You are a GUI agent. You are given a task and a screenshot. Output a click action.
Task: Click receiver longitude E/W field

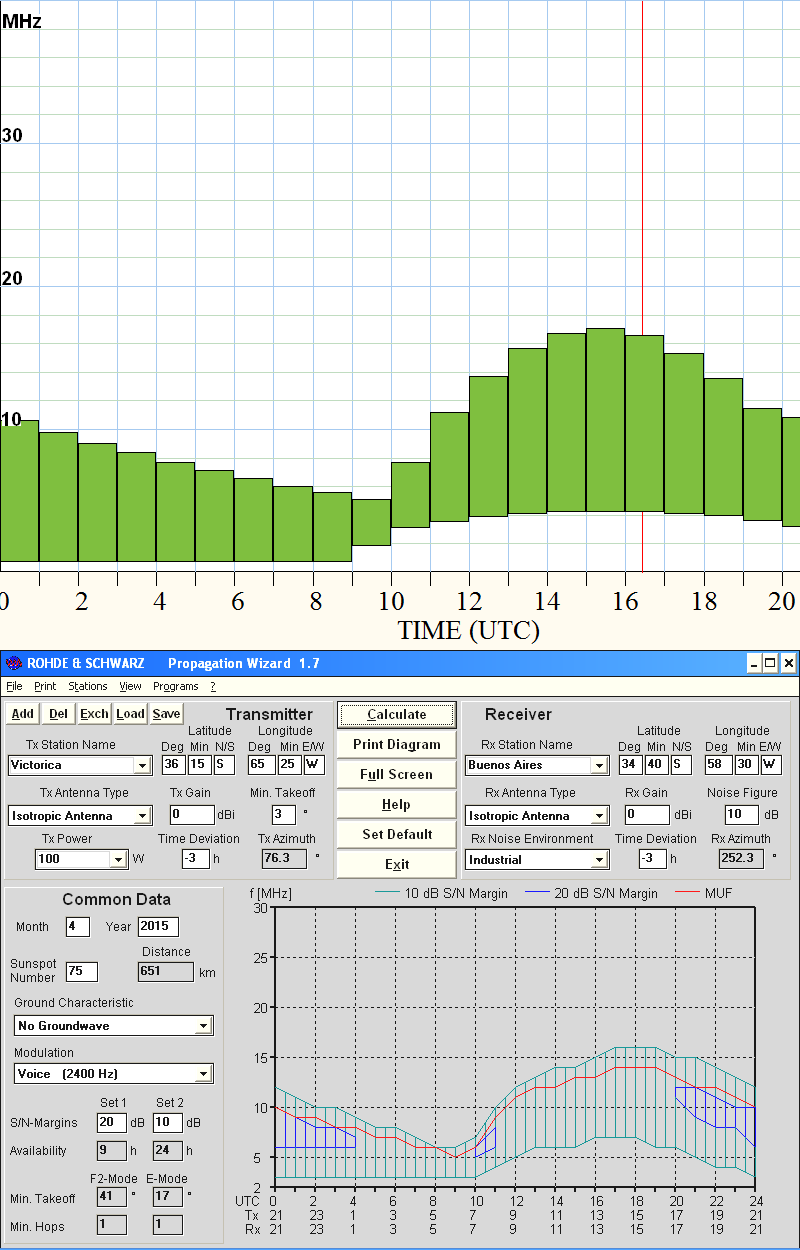coord(772,765)
